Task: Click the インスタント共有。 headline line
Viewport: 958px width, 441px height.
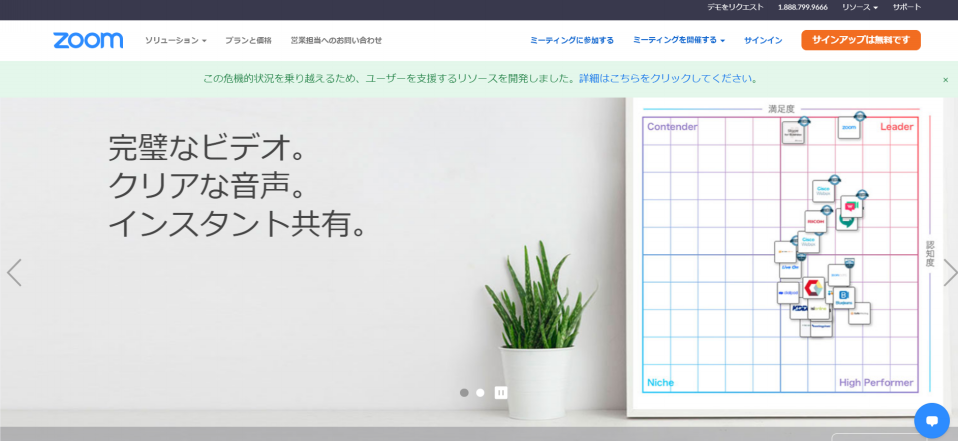Action: tap(238, 225)
